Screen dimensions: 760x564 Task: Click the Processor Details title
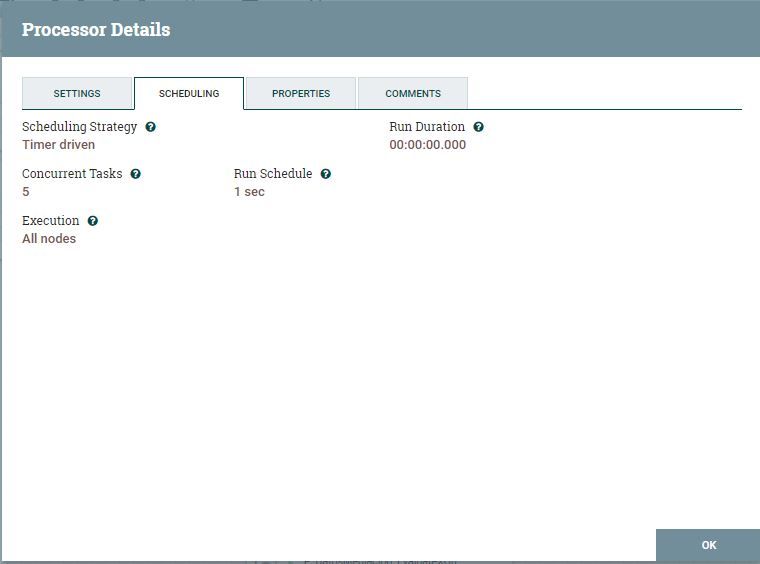tap(96, 30)
